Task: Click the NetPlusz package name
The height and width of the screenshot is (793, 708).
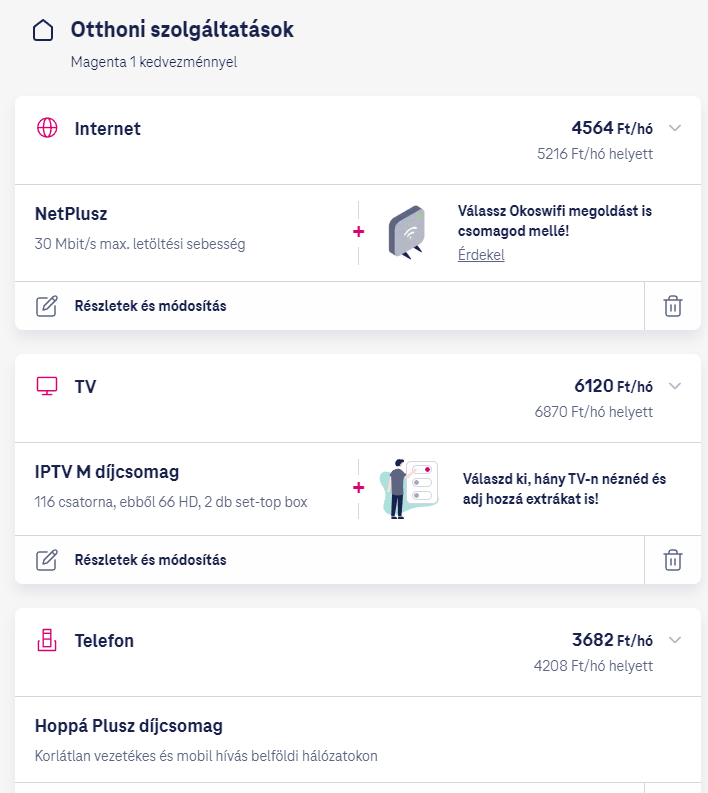Action: [71, 213]
